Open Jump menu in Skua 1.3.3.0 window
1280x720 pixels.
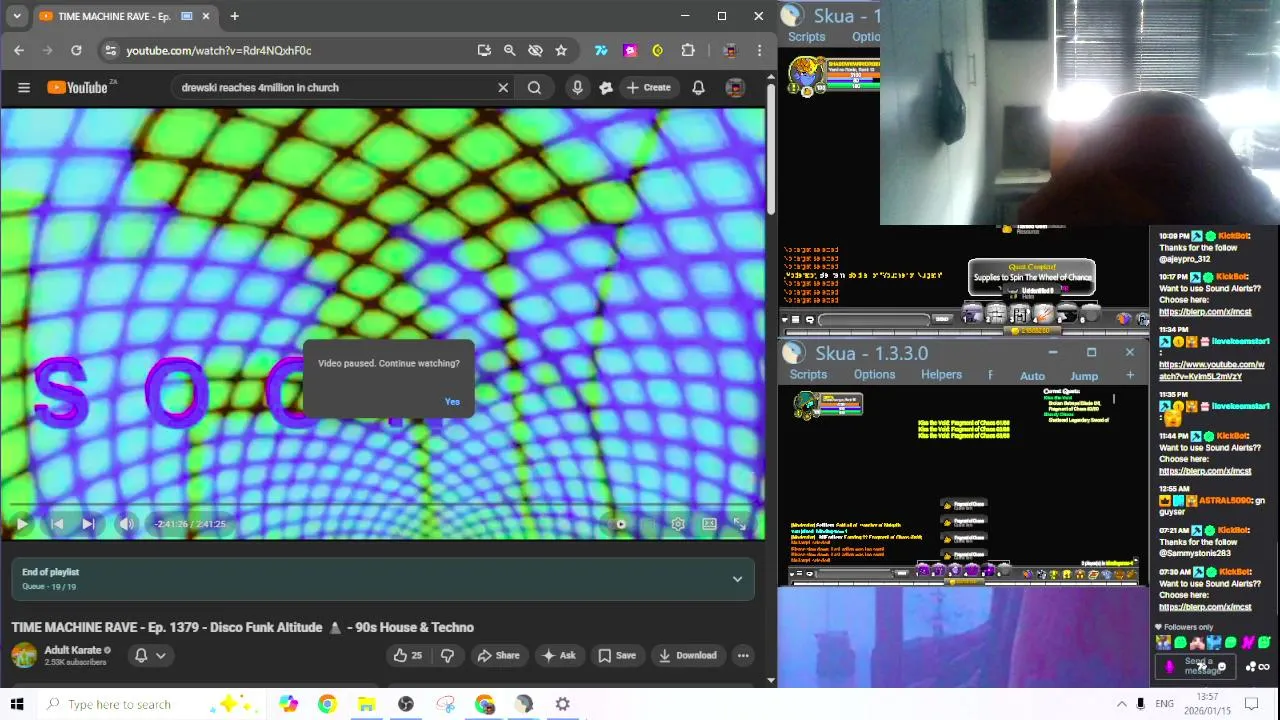click(x=1084, y=376)
